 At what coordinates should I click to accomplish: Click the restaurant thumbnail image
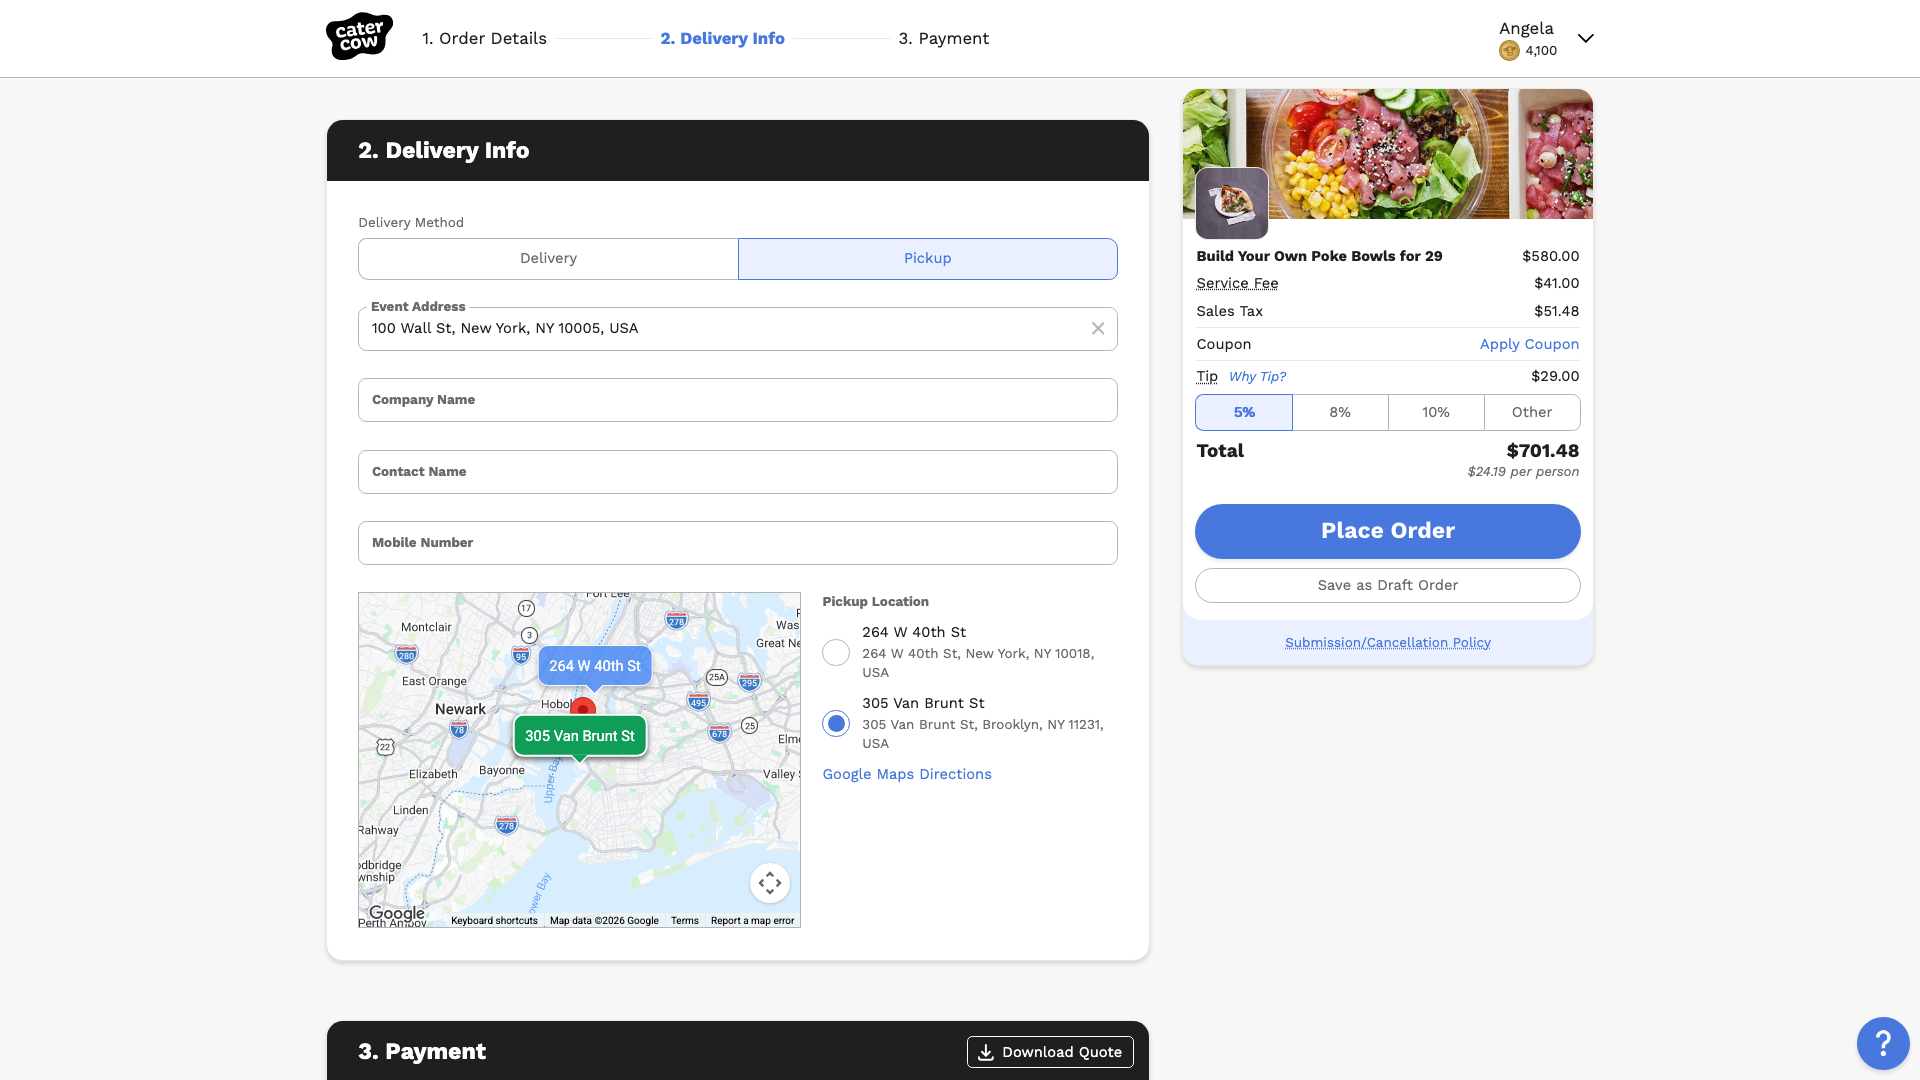point(1232,203)
